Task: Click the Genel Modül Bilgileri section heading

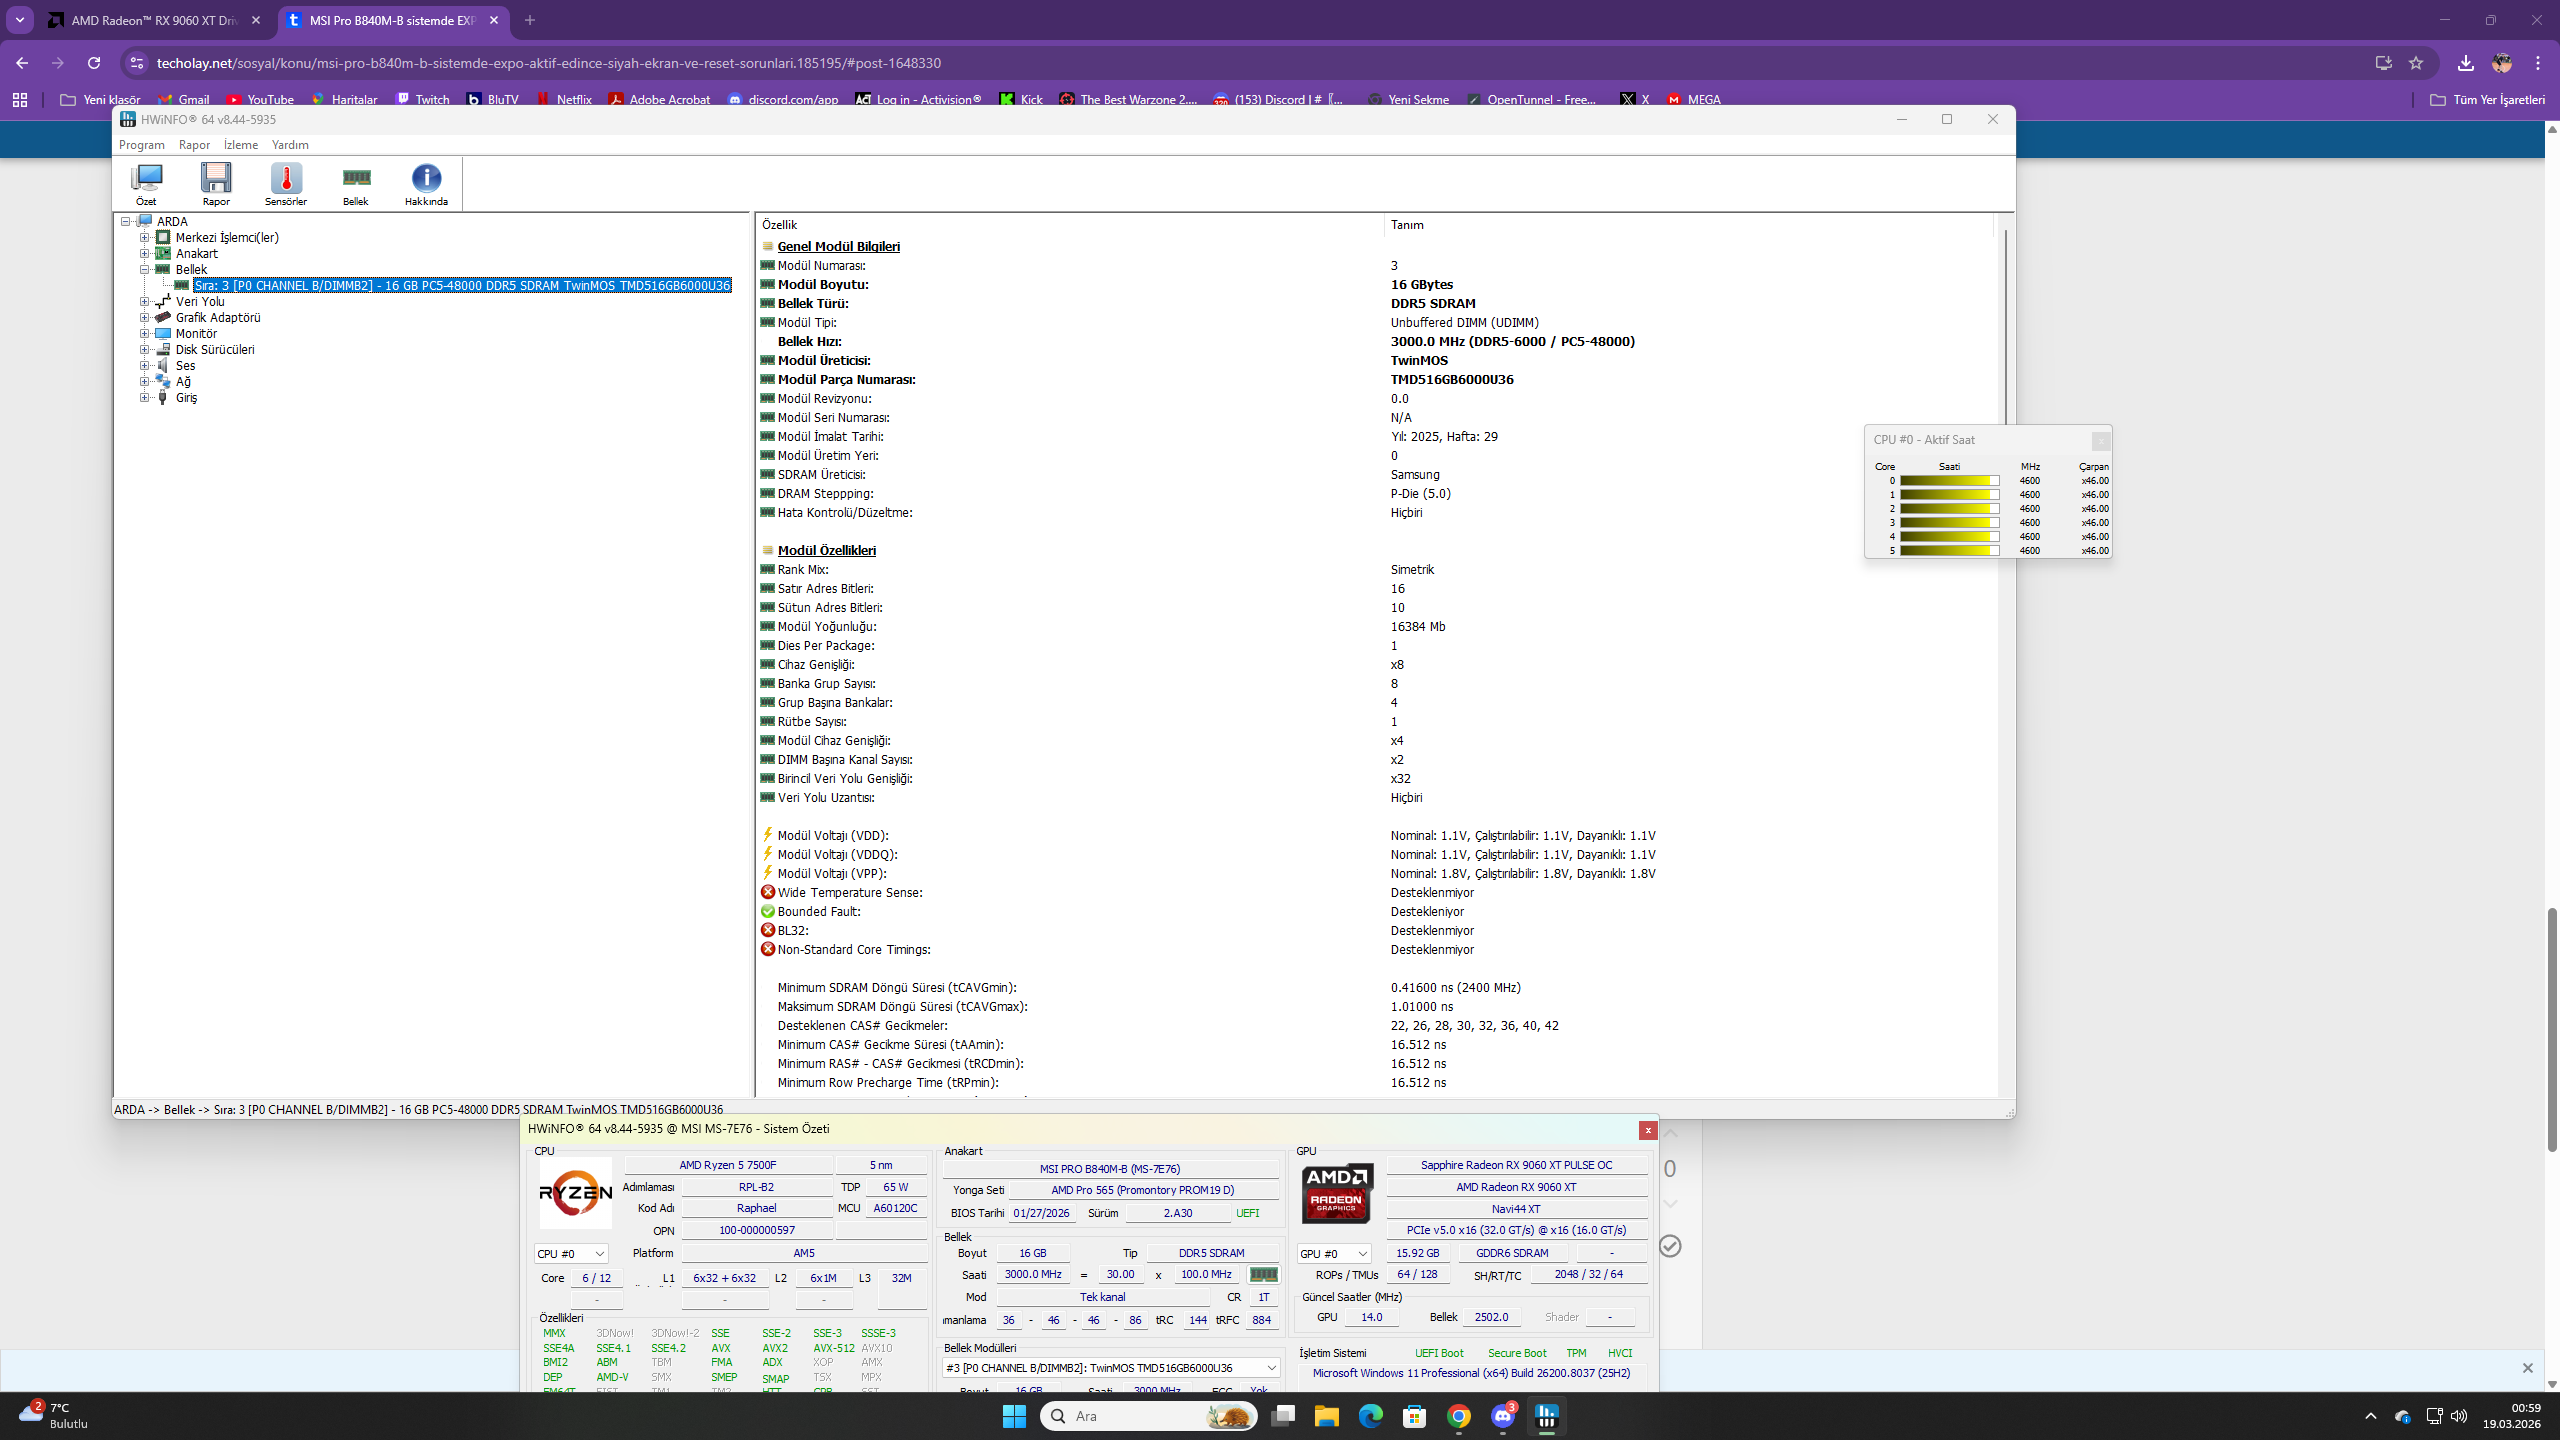Action: pos(838,247)
